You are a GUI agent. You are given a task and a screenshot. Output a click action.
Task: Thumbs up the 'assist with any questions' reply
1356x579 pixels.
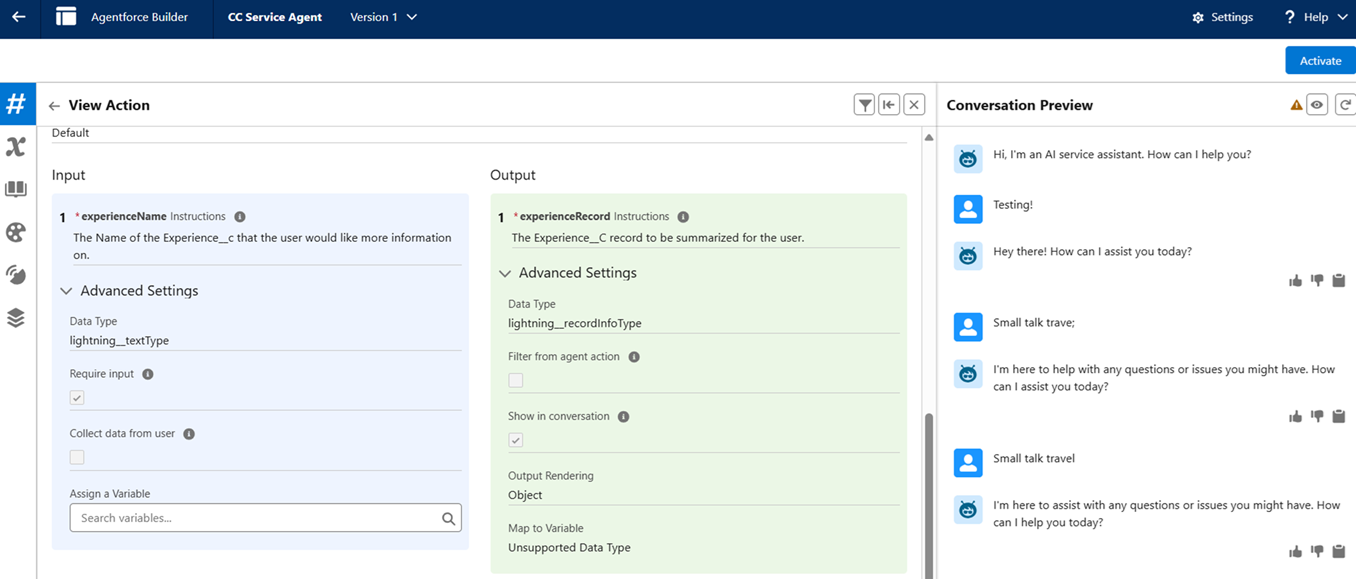tap(1296, 552)
